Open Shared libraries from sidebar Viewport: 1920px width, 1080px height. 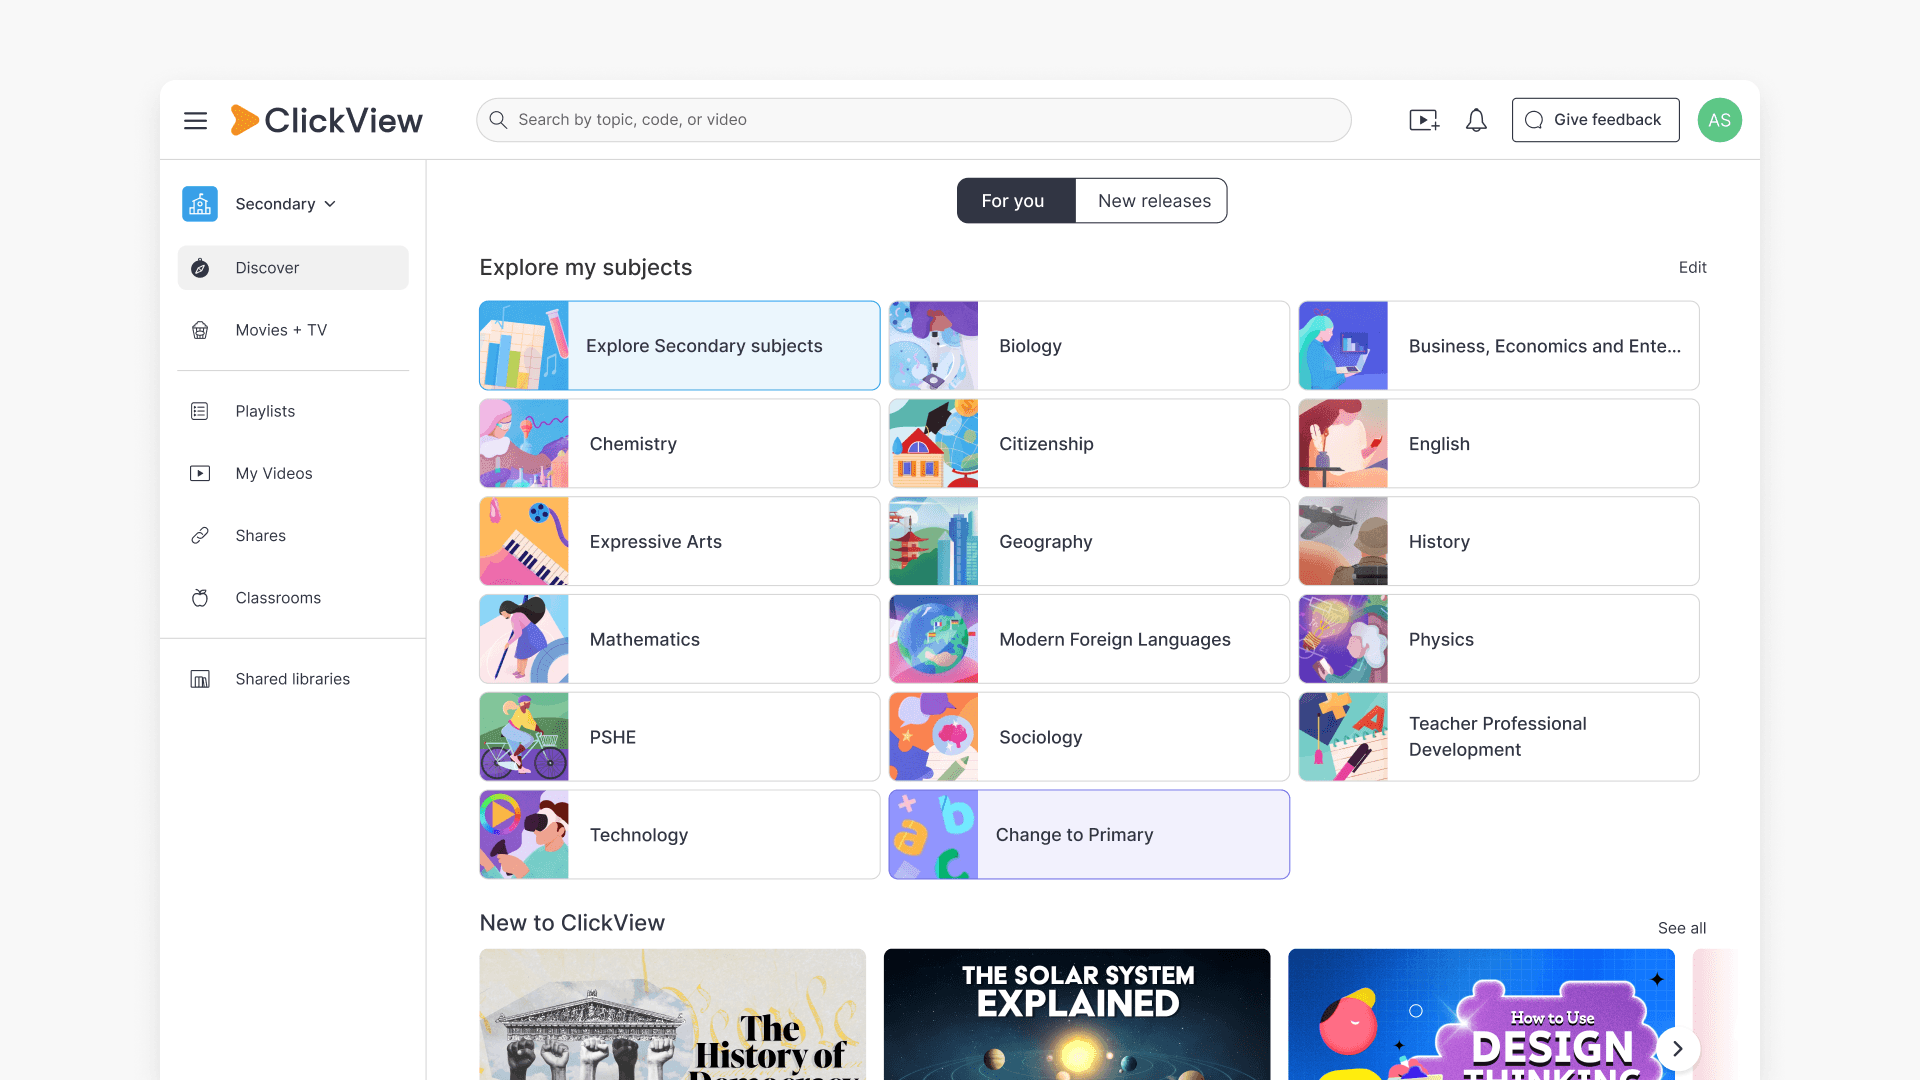(x=293, y=679)
